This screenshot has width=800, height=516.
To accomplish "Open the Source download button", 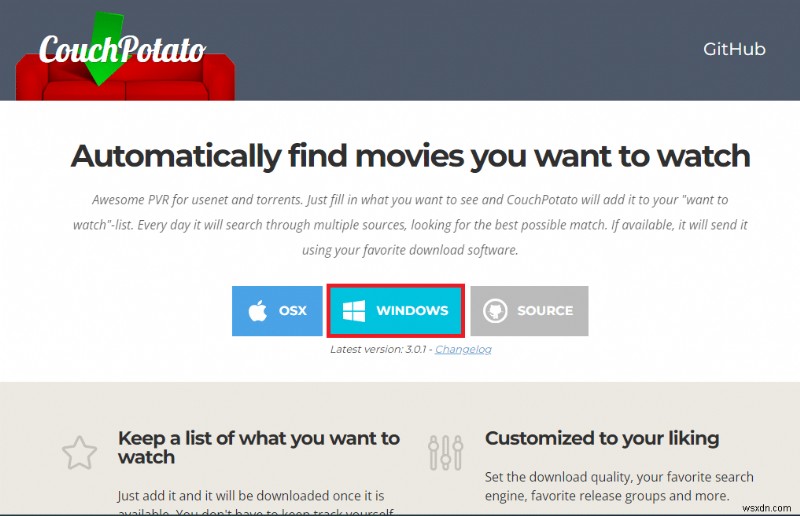I will (529, 311).
